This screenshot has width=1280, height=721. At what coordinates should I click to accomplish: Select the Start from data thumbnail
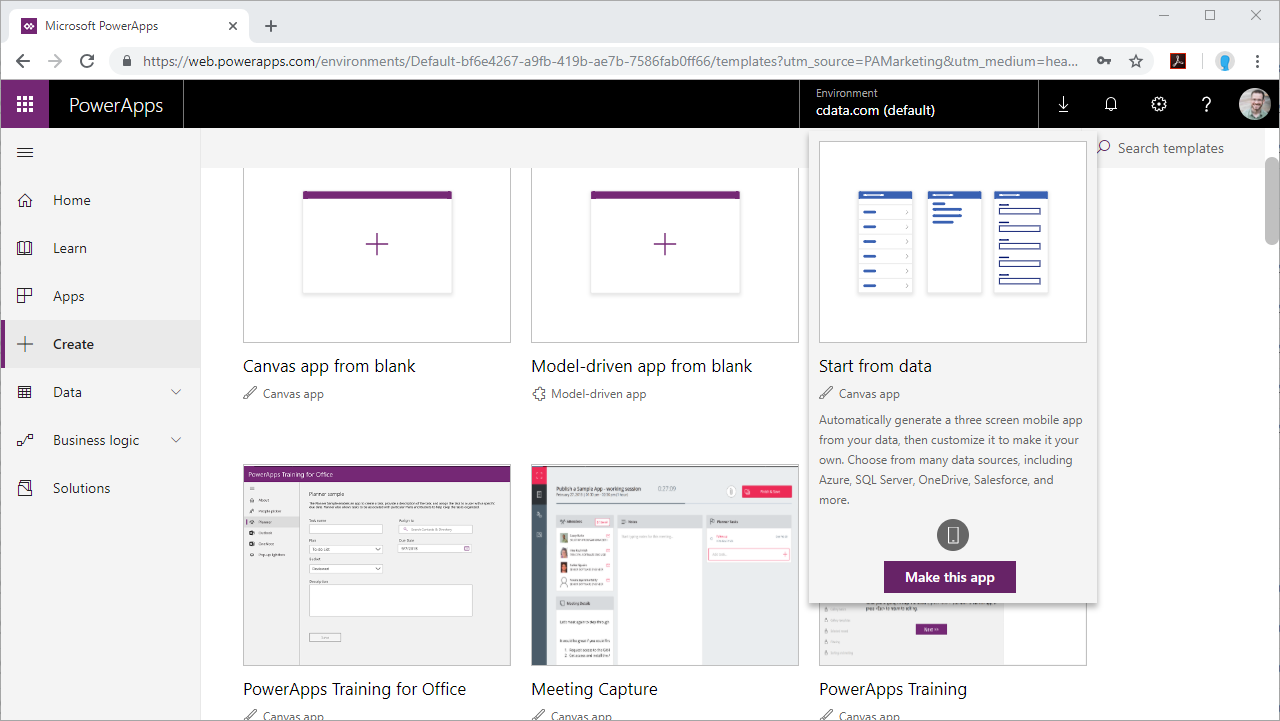point(953,242)
